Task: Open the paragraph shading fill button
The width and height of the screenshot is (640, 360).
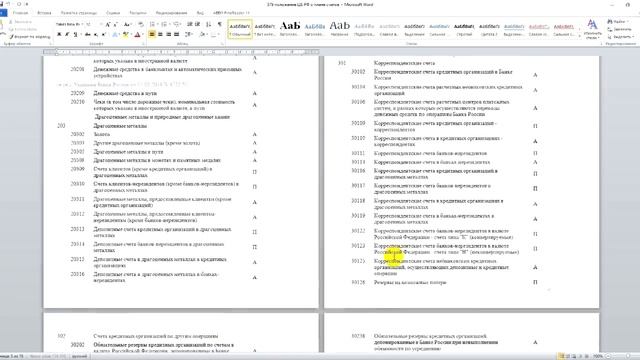Action: (x=202, y=35)
